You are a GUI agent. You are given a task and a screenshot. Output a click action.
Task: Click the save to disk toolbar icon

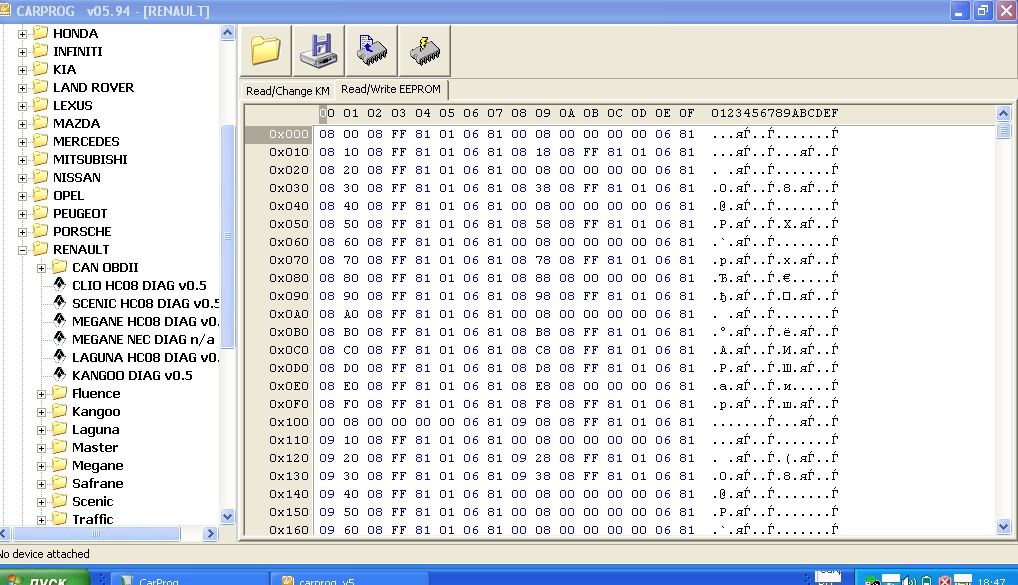point(319,50)
